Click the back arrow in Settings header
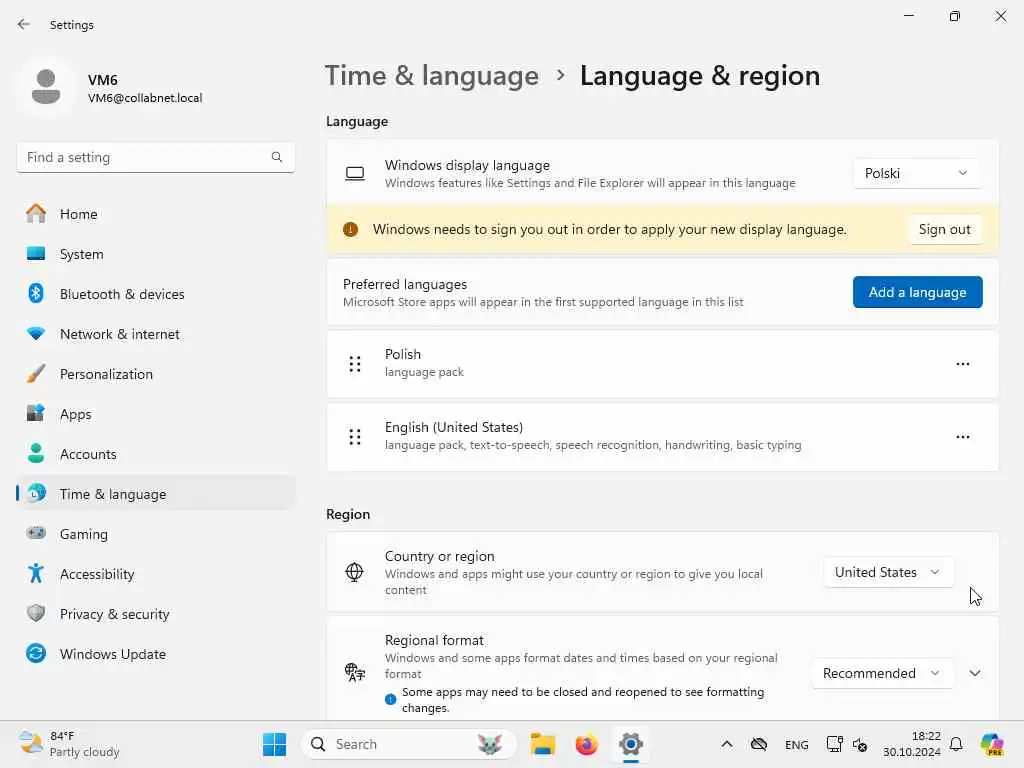Screen dimensions: 1024x768 coord(24,24)
